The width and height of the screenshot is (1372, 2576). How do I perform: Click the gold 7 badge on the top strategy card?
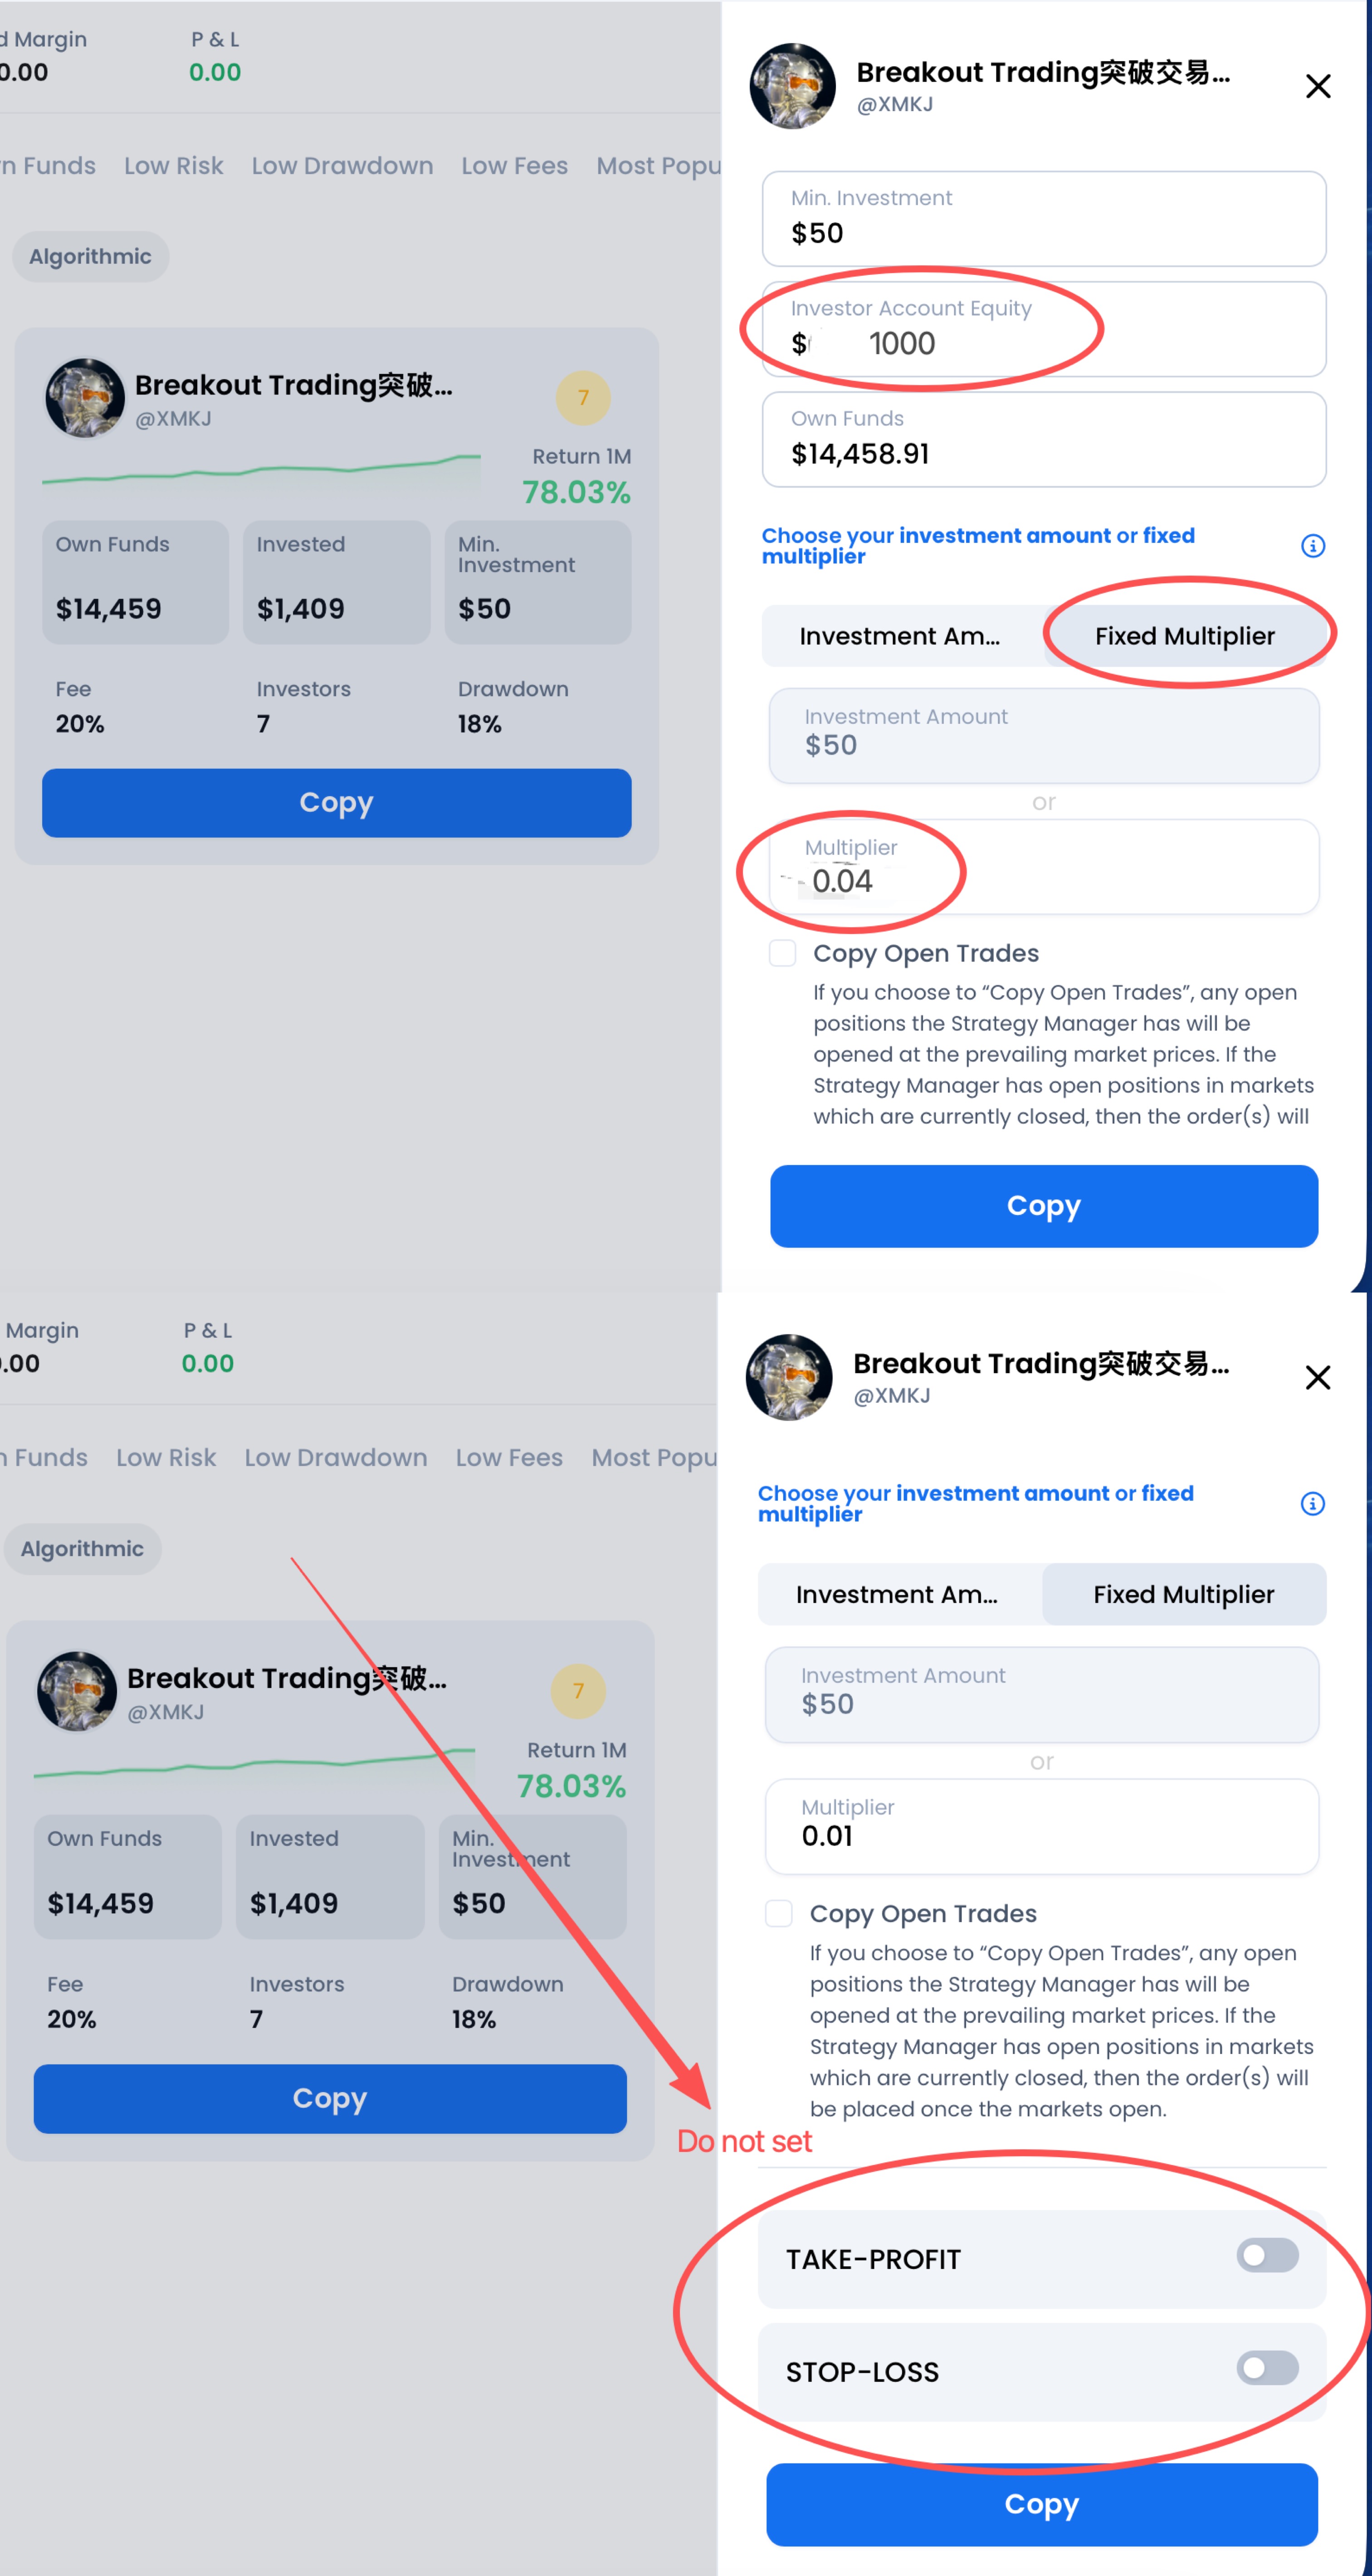pos(583,398)
